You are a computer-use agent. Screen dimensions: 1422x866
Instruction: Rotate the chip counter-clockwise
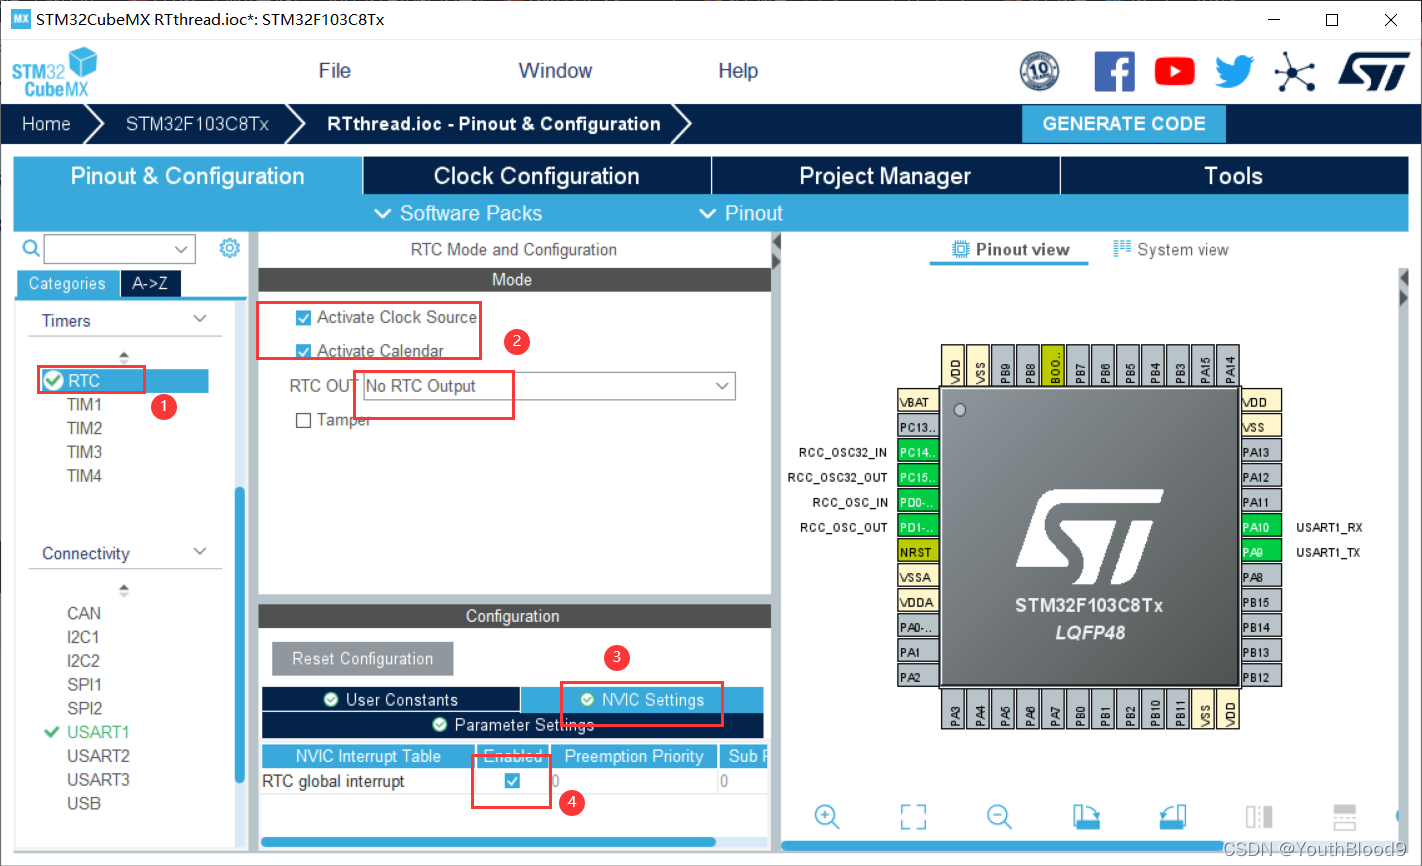click(x=1173, y=817)
